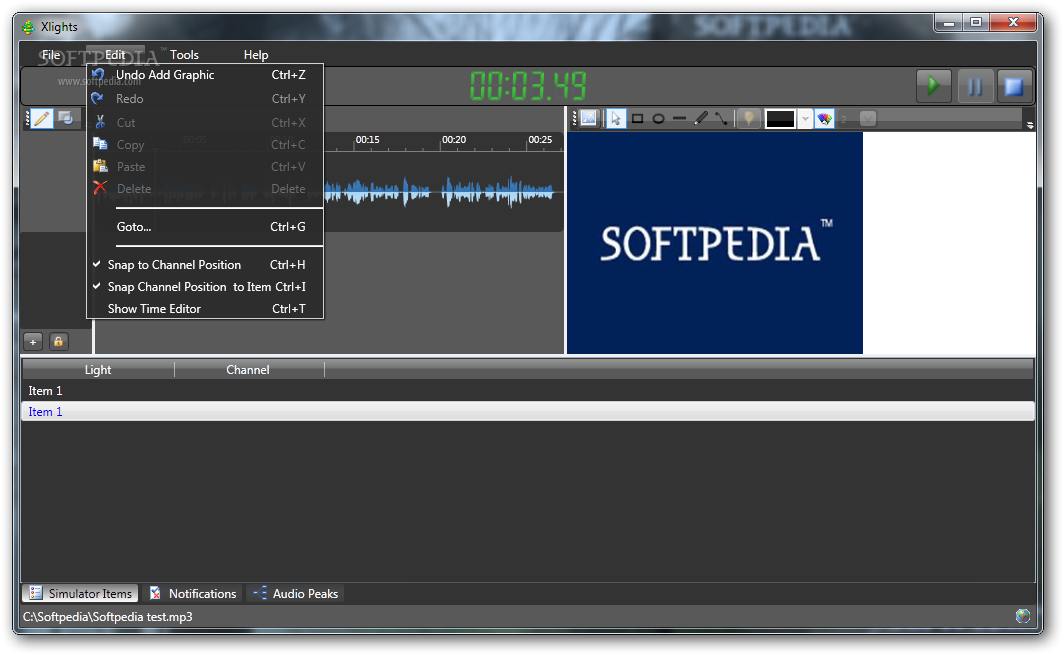1064x655 pixels.
Task: Open the File menu
Action: 51,55
